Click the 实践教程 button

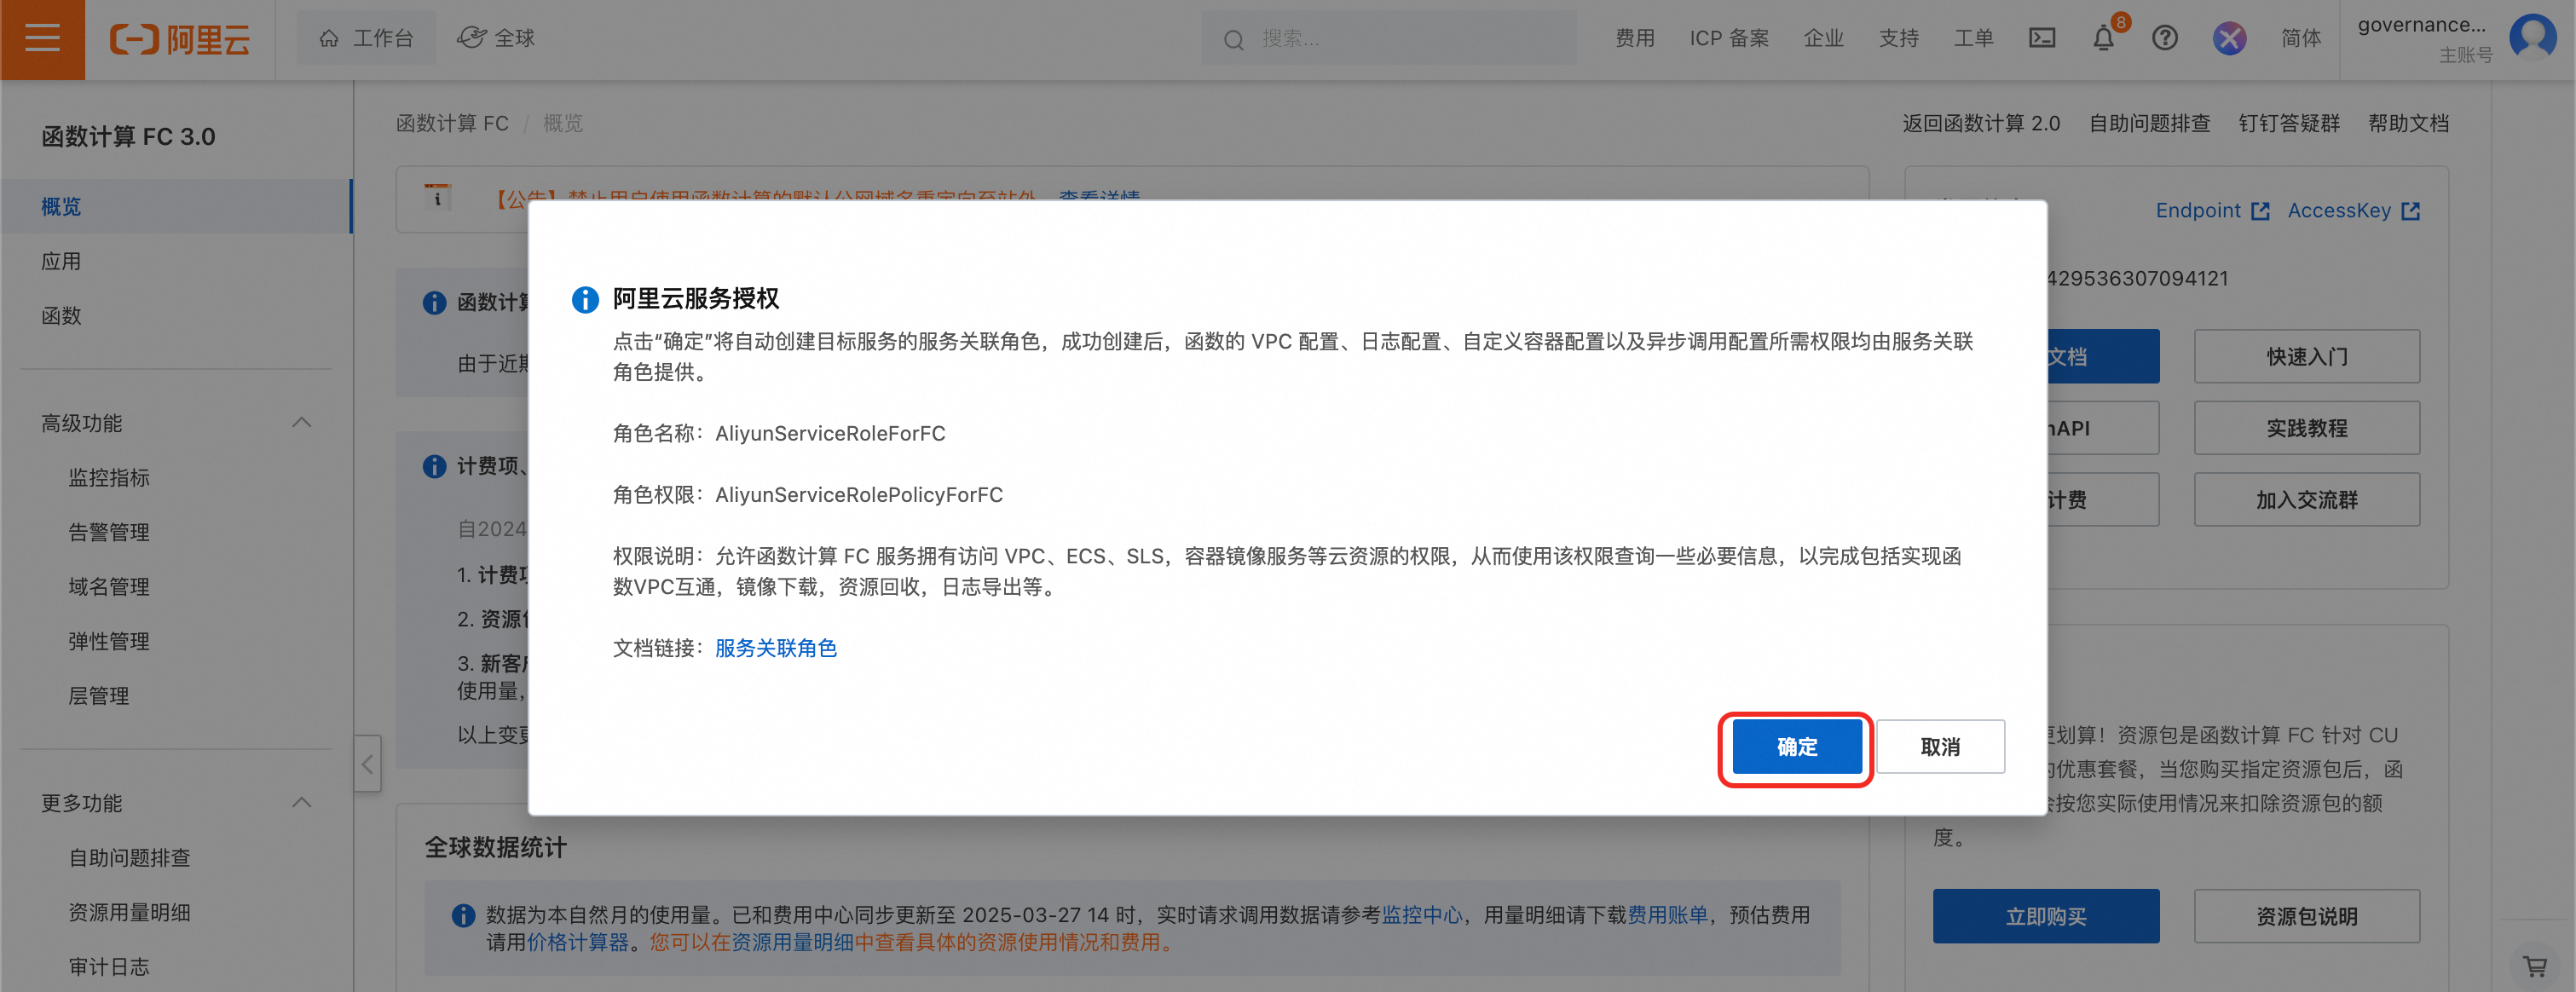[2307, 428]
